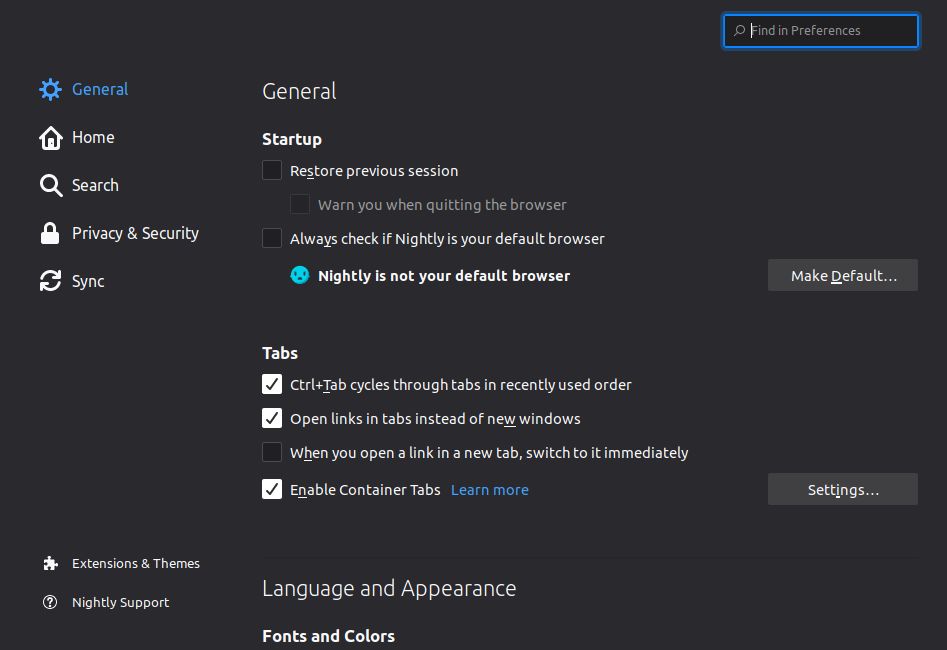
Task: Click the Privacy & Security lock icon
Action: pos(50,233)
